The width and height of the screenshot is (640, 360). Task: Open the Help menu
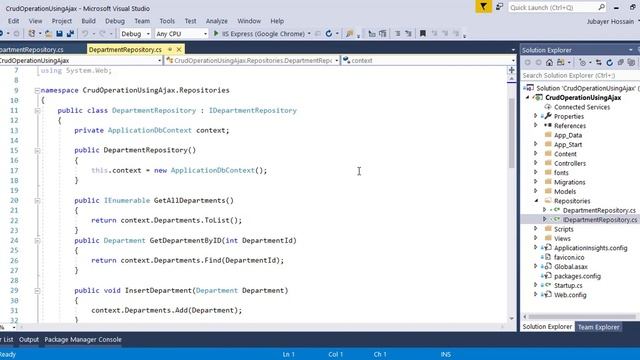pyautogui.click(x=277, y=21)
